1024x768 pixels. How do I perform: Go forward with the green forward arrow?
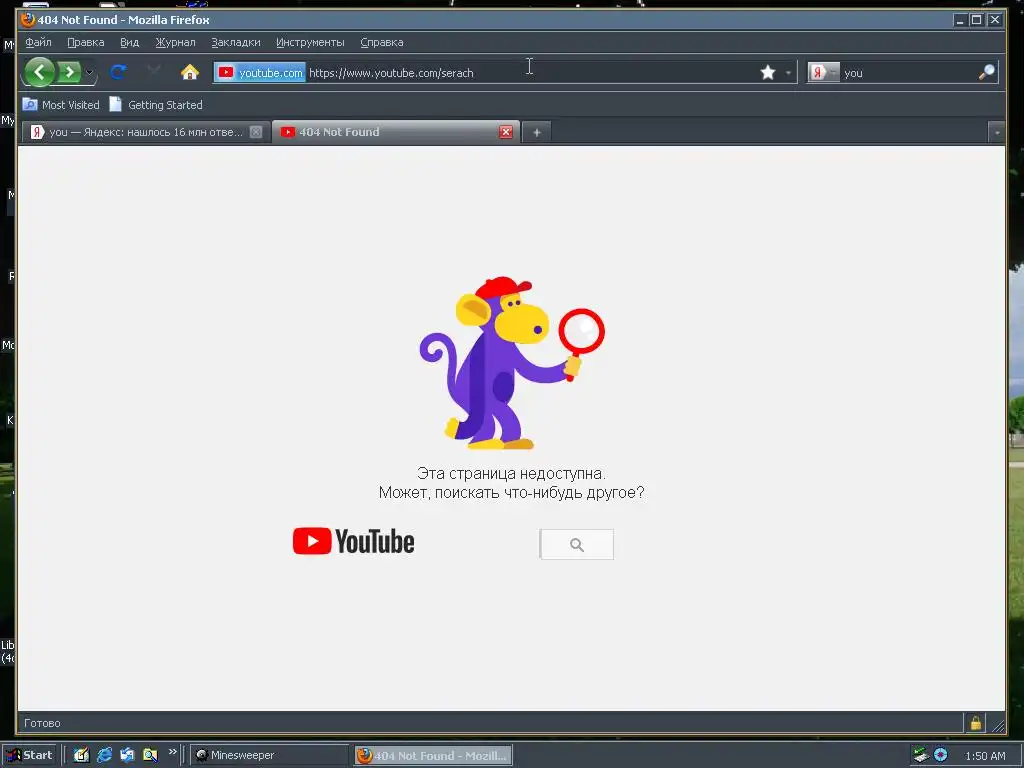(x=69, y=72)
